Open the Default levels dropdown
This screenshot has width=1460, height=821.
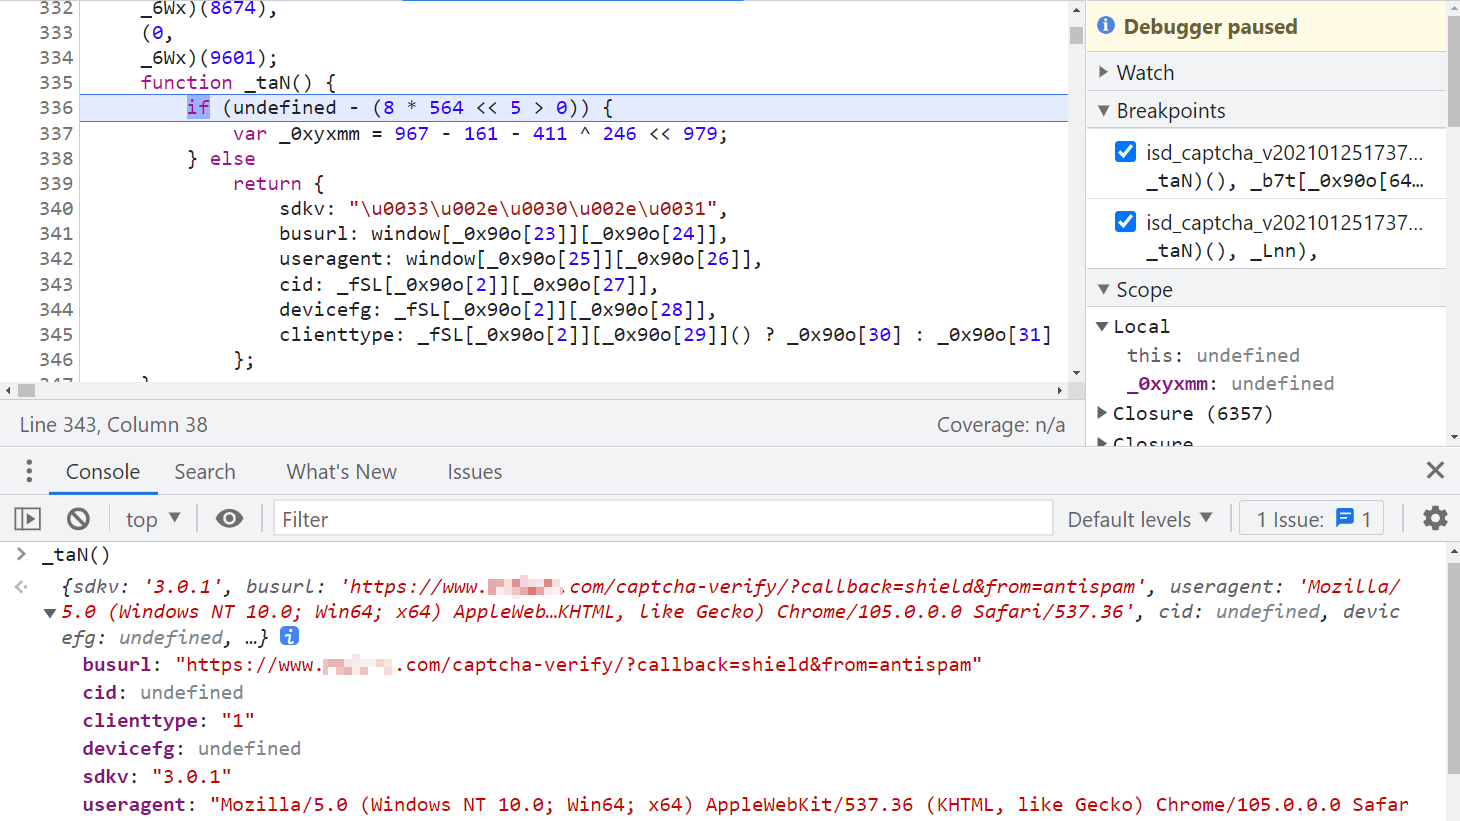1140,519
